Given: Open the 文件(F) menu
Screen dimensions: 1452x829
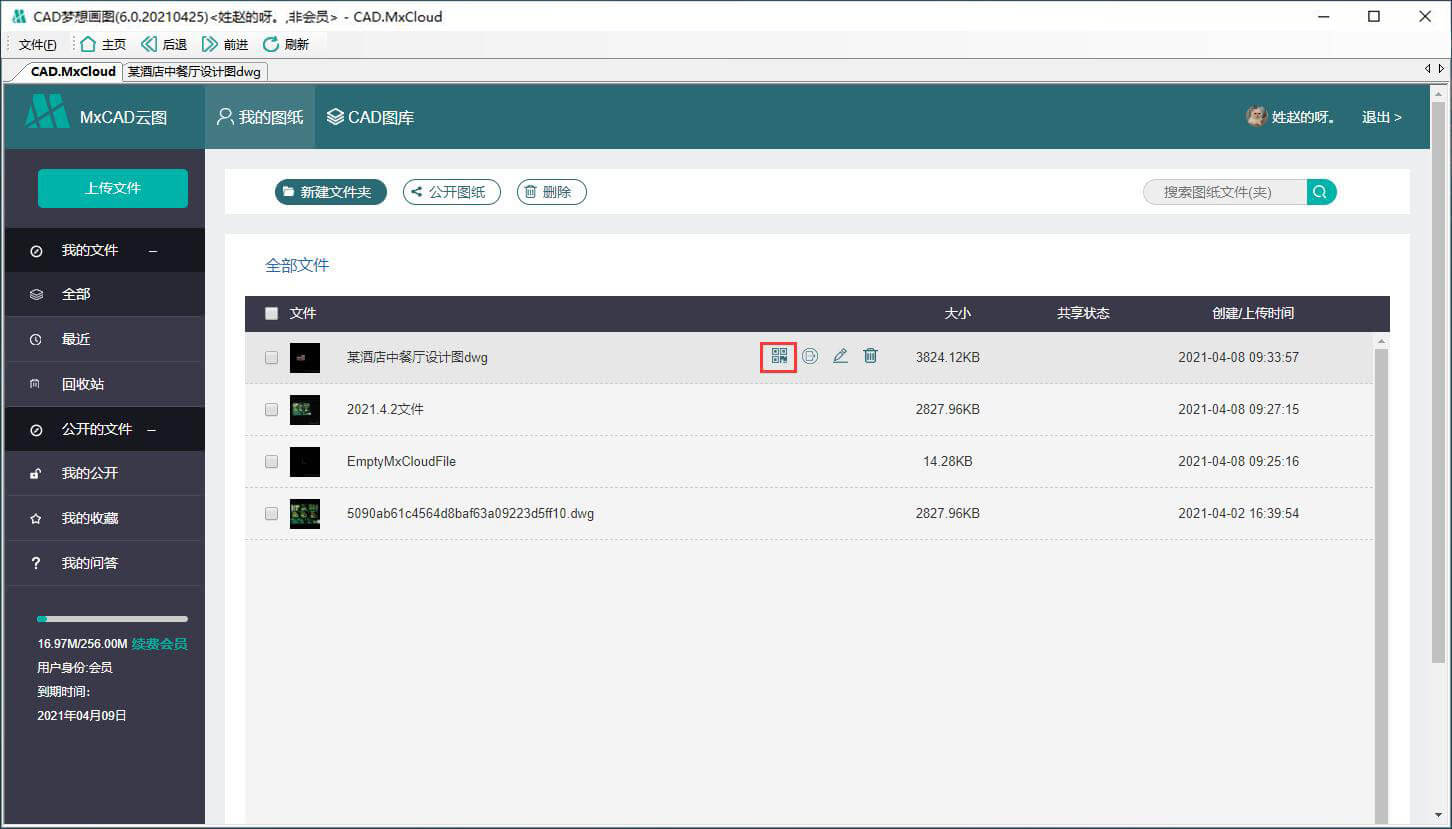Looking at the screenshot, I should [x=38, y=44].
